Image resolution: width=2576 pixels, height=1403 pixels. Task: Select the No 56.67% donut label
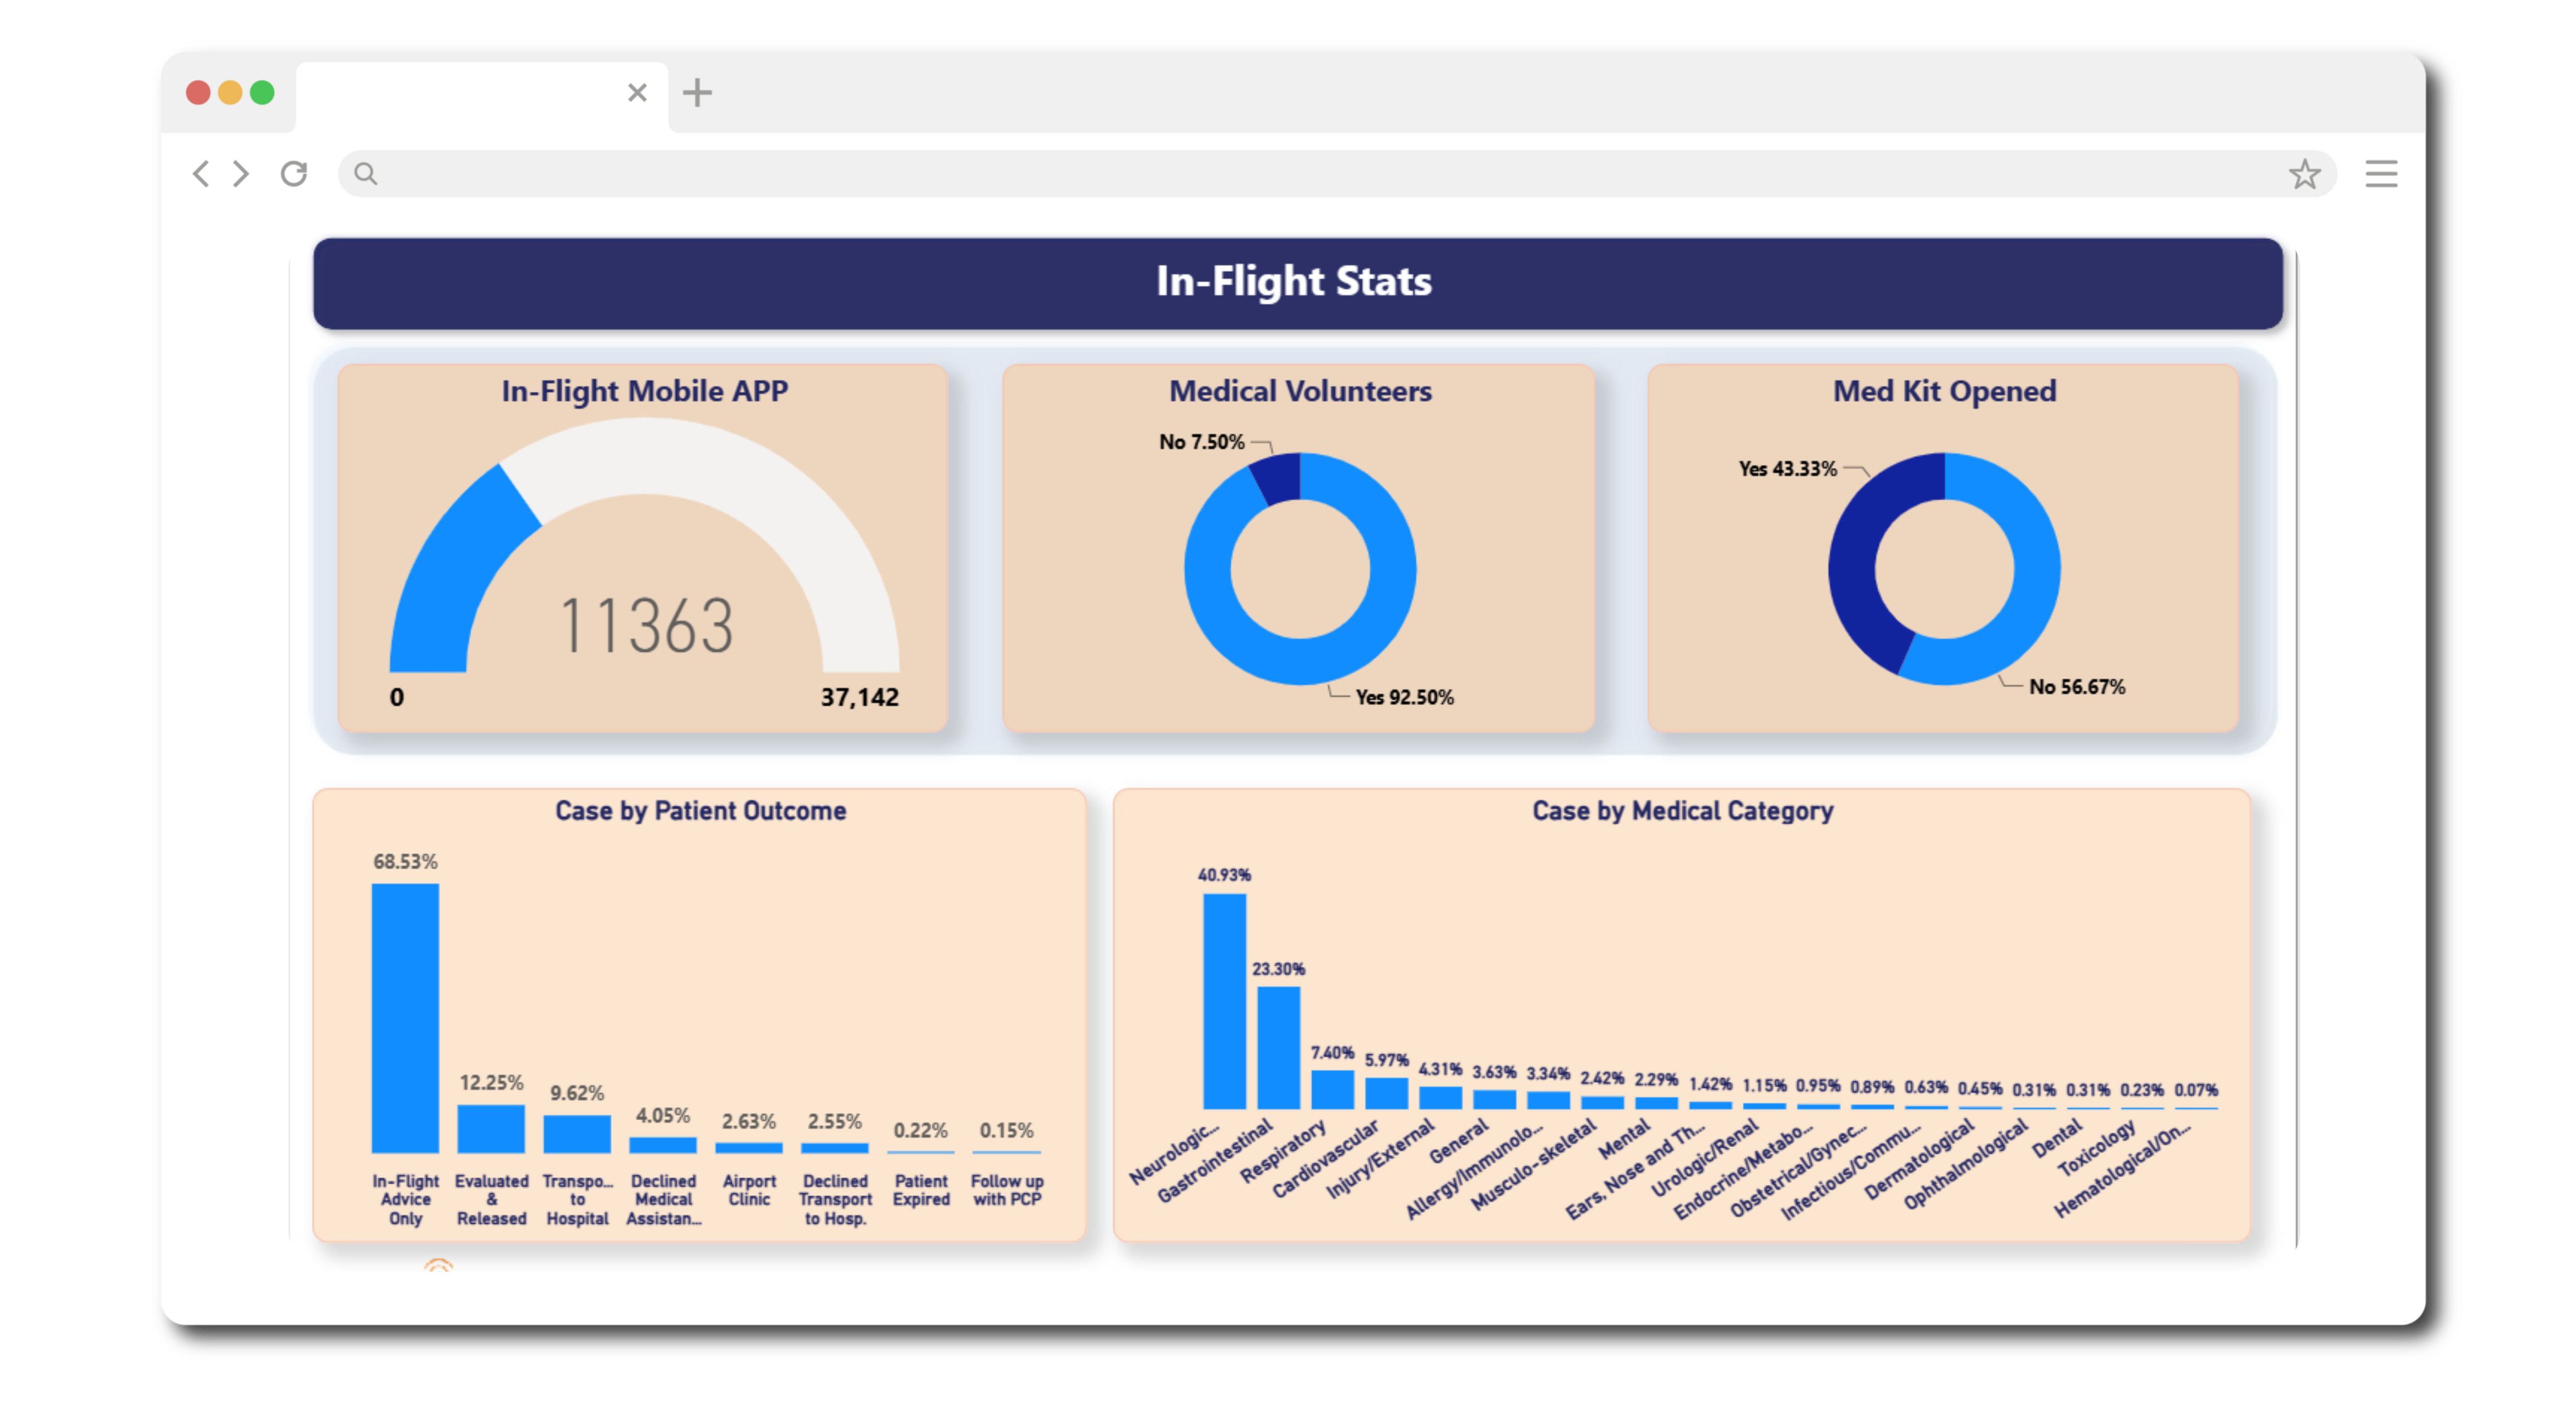click(x=2076, y=686)
